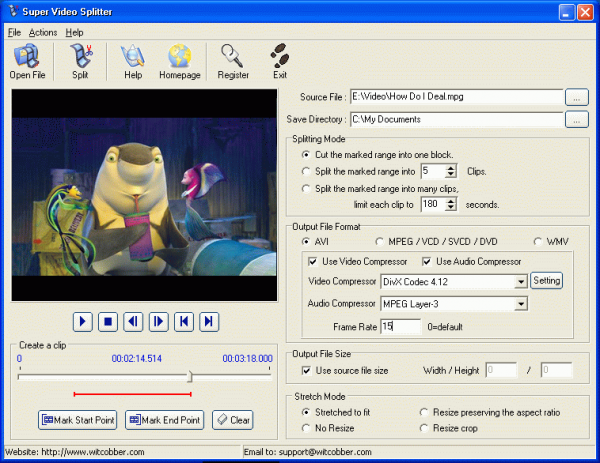Viewport: 600px width, 463px height.
Task: Click the clip timeline slider thumb
Action: tap(190, 377)
